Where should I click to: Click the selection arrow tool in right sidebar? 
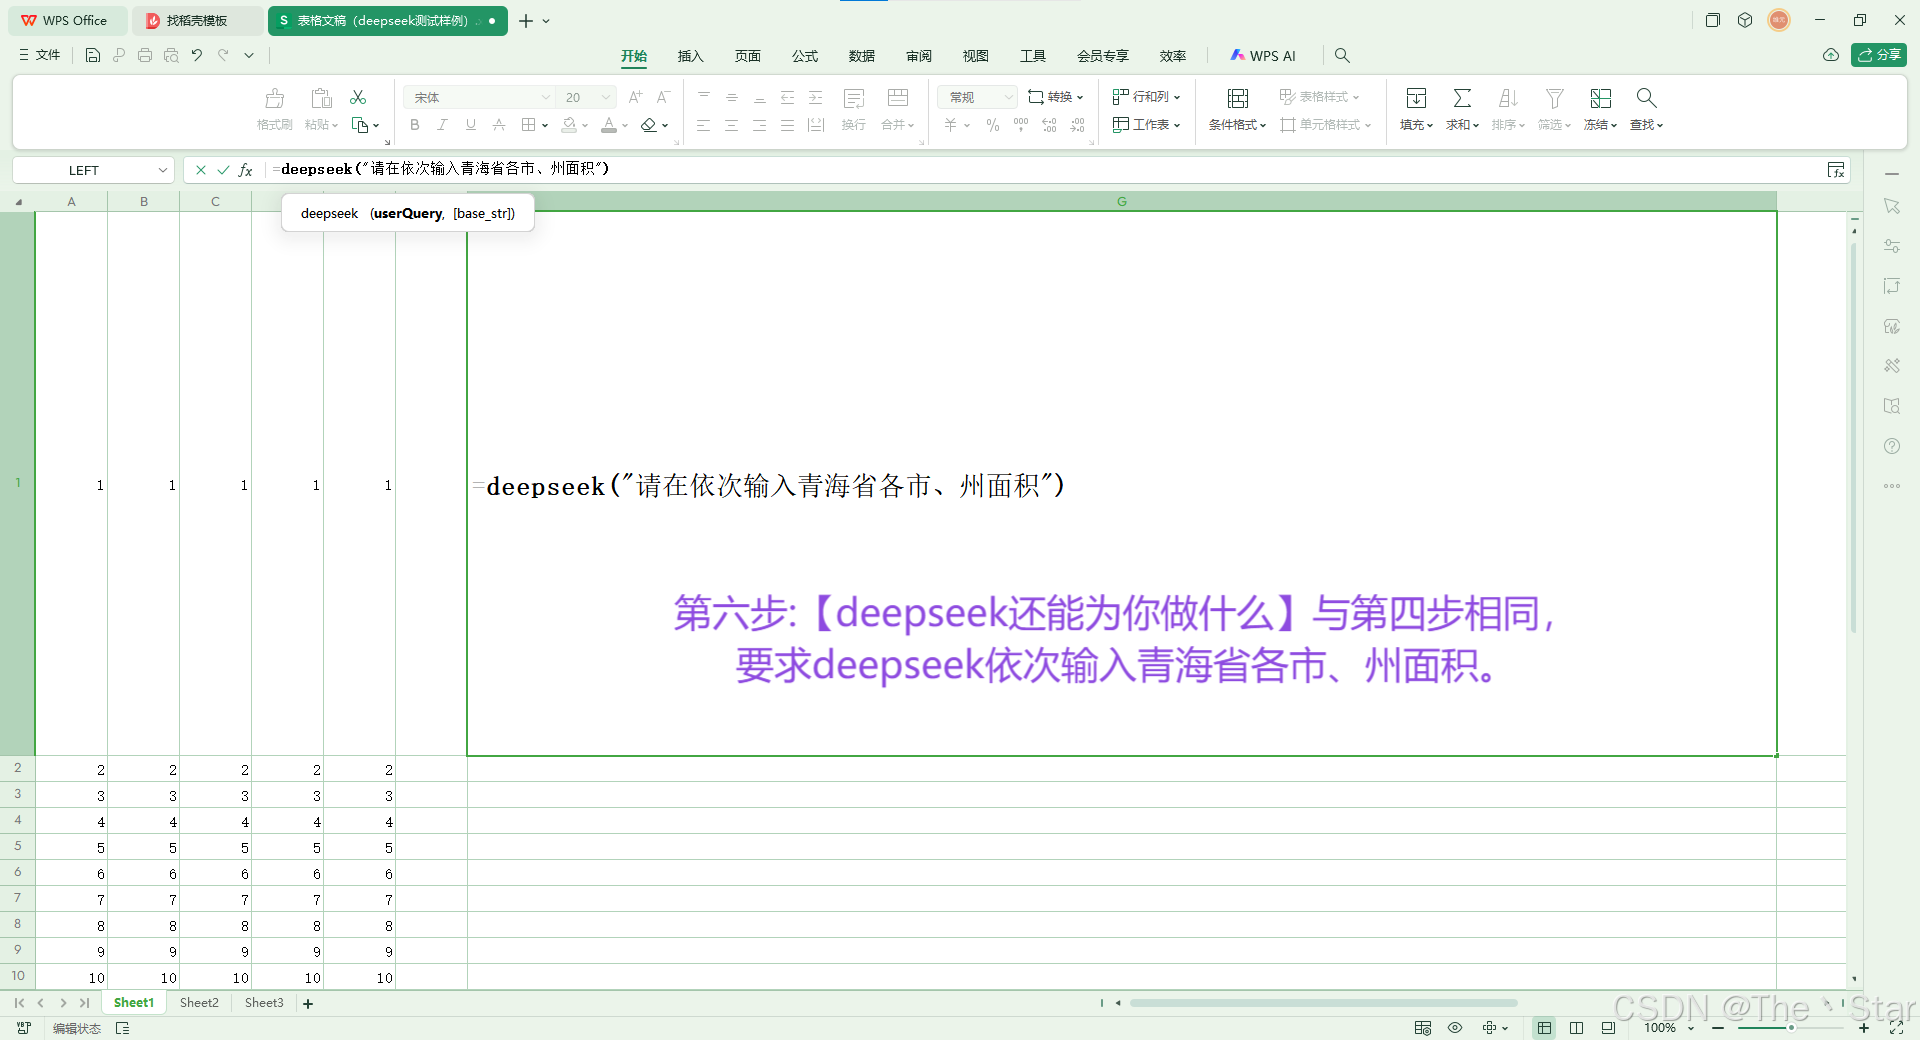(1891, 206)
